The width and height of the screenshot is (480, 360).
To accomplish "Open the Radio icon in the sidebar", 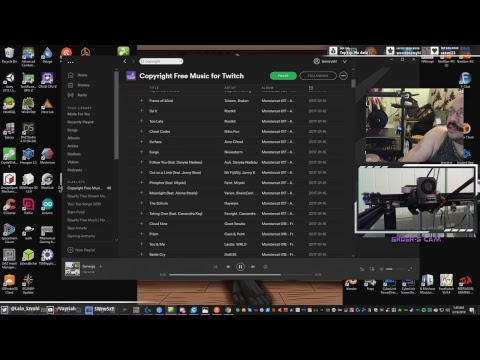I will coord(71,95).
